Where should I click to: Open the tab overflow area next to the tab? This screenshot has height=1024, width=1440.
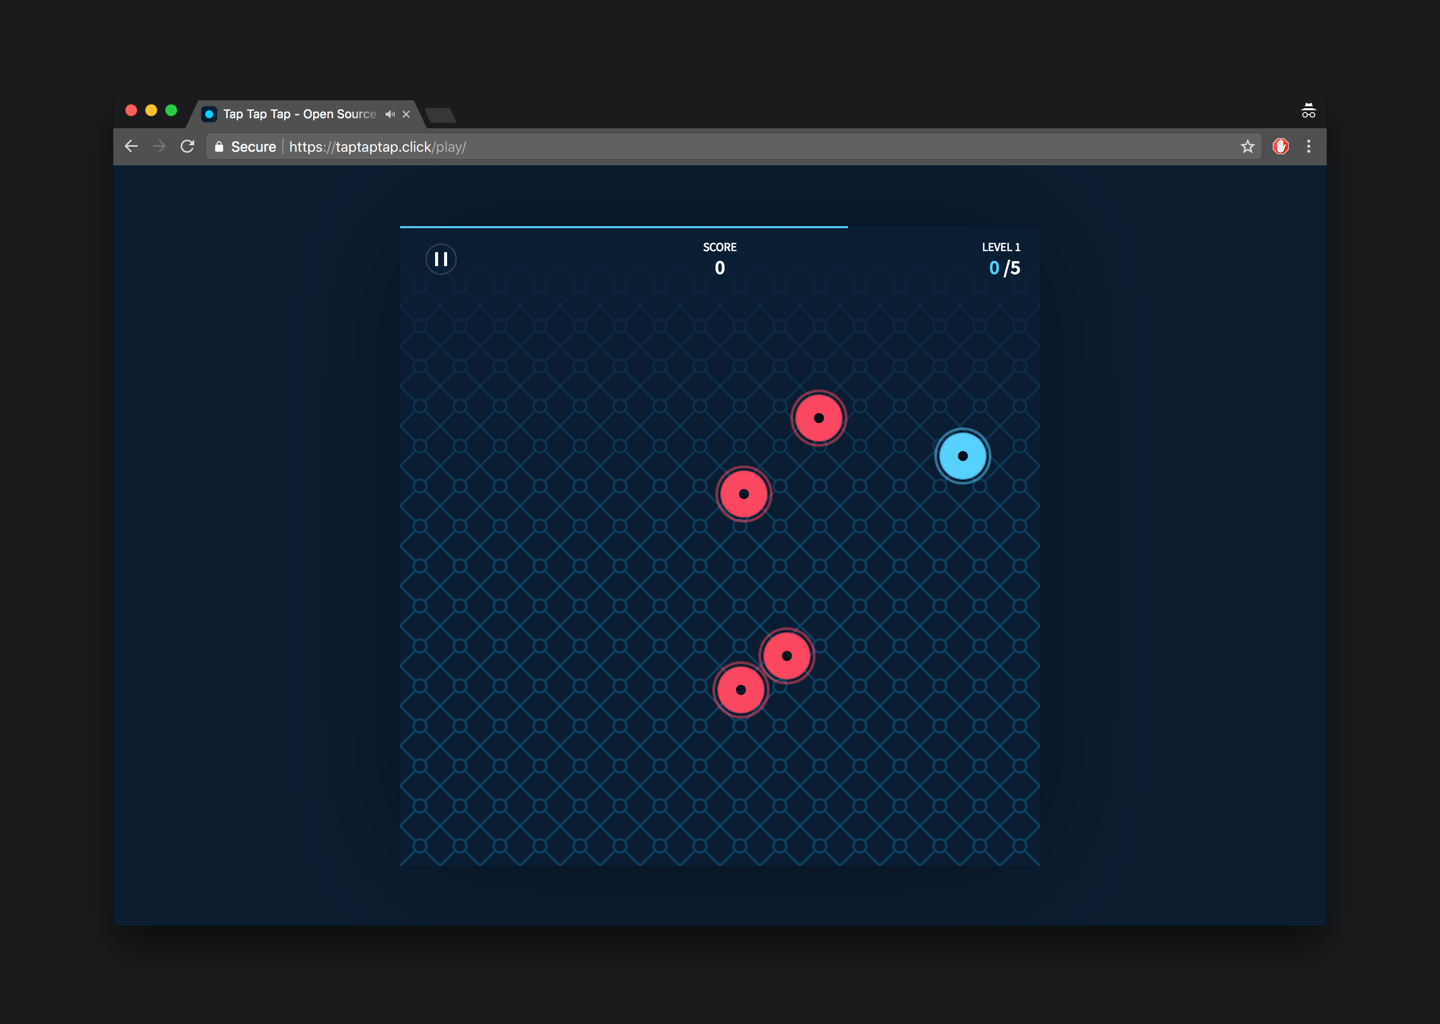click(x=439, y=116)
